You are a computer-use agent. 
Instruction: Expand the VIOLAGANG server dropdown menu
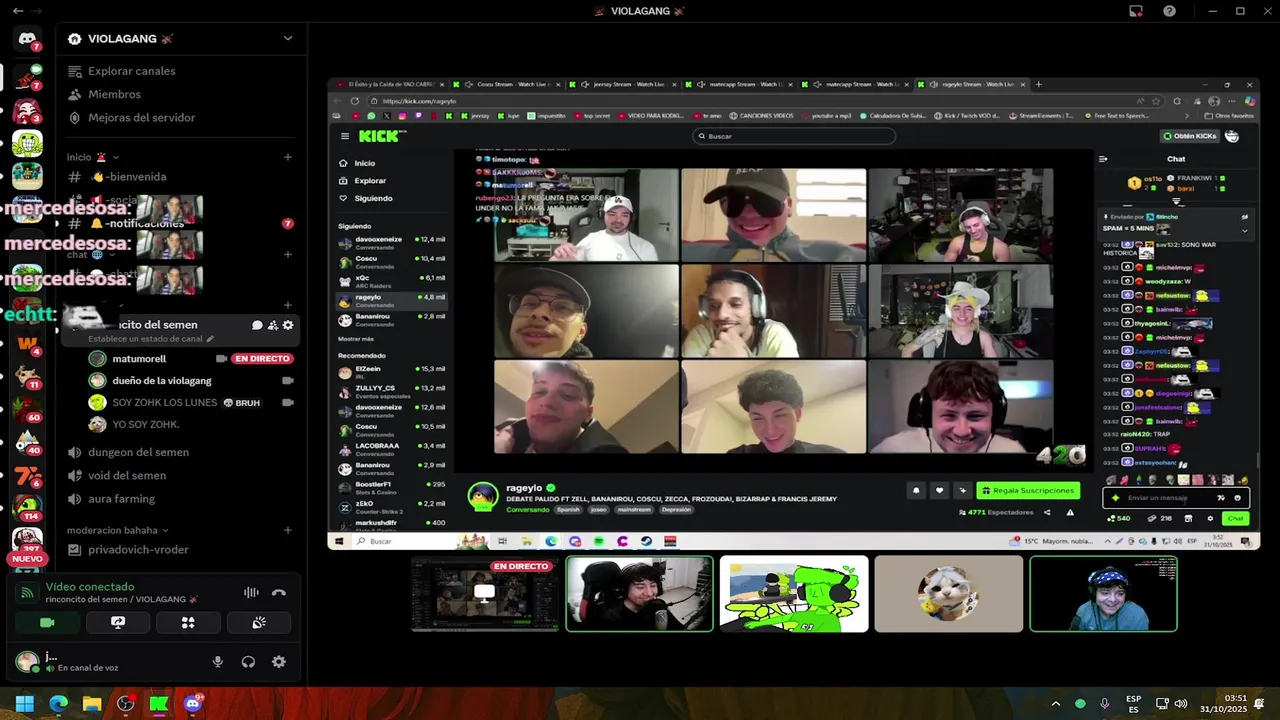coord(288,39)
